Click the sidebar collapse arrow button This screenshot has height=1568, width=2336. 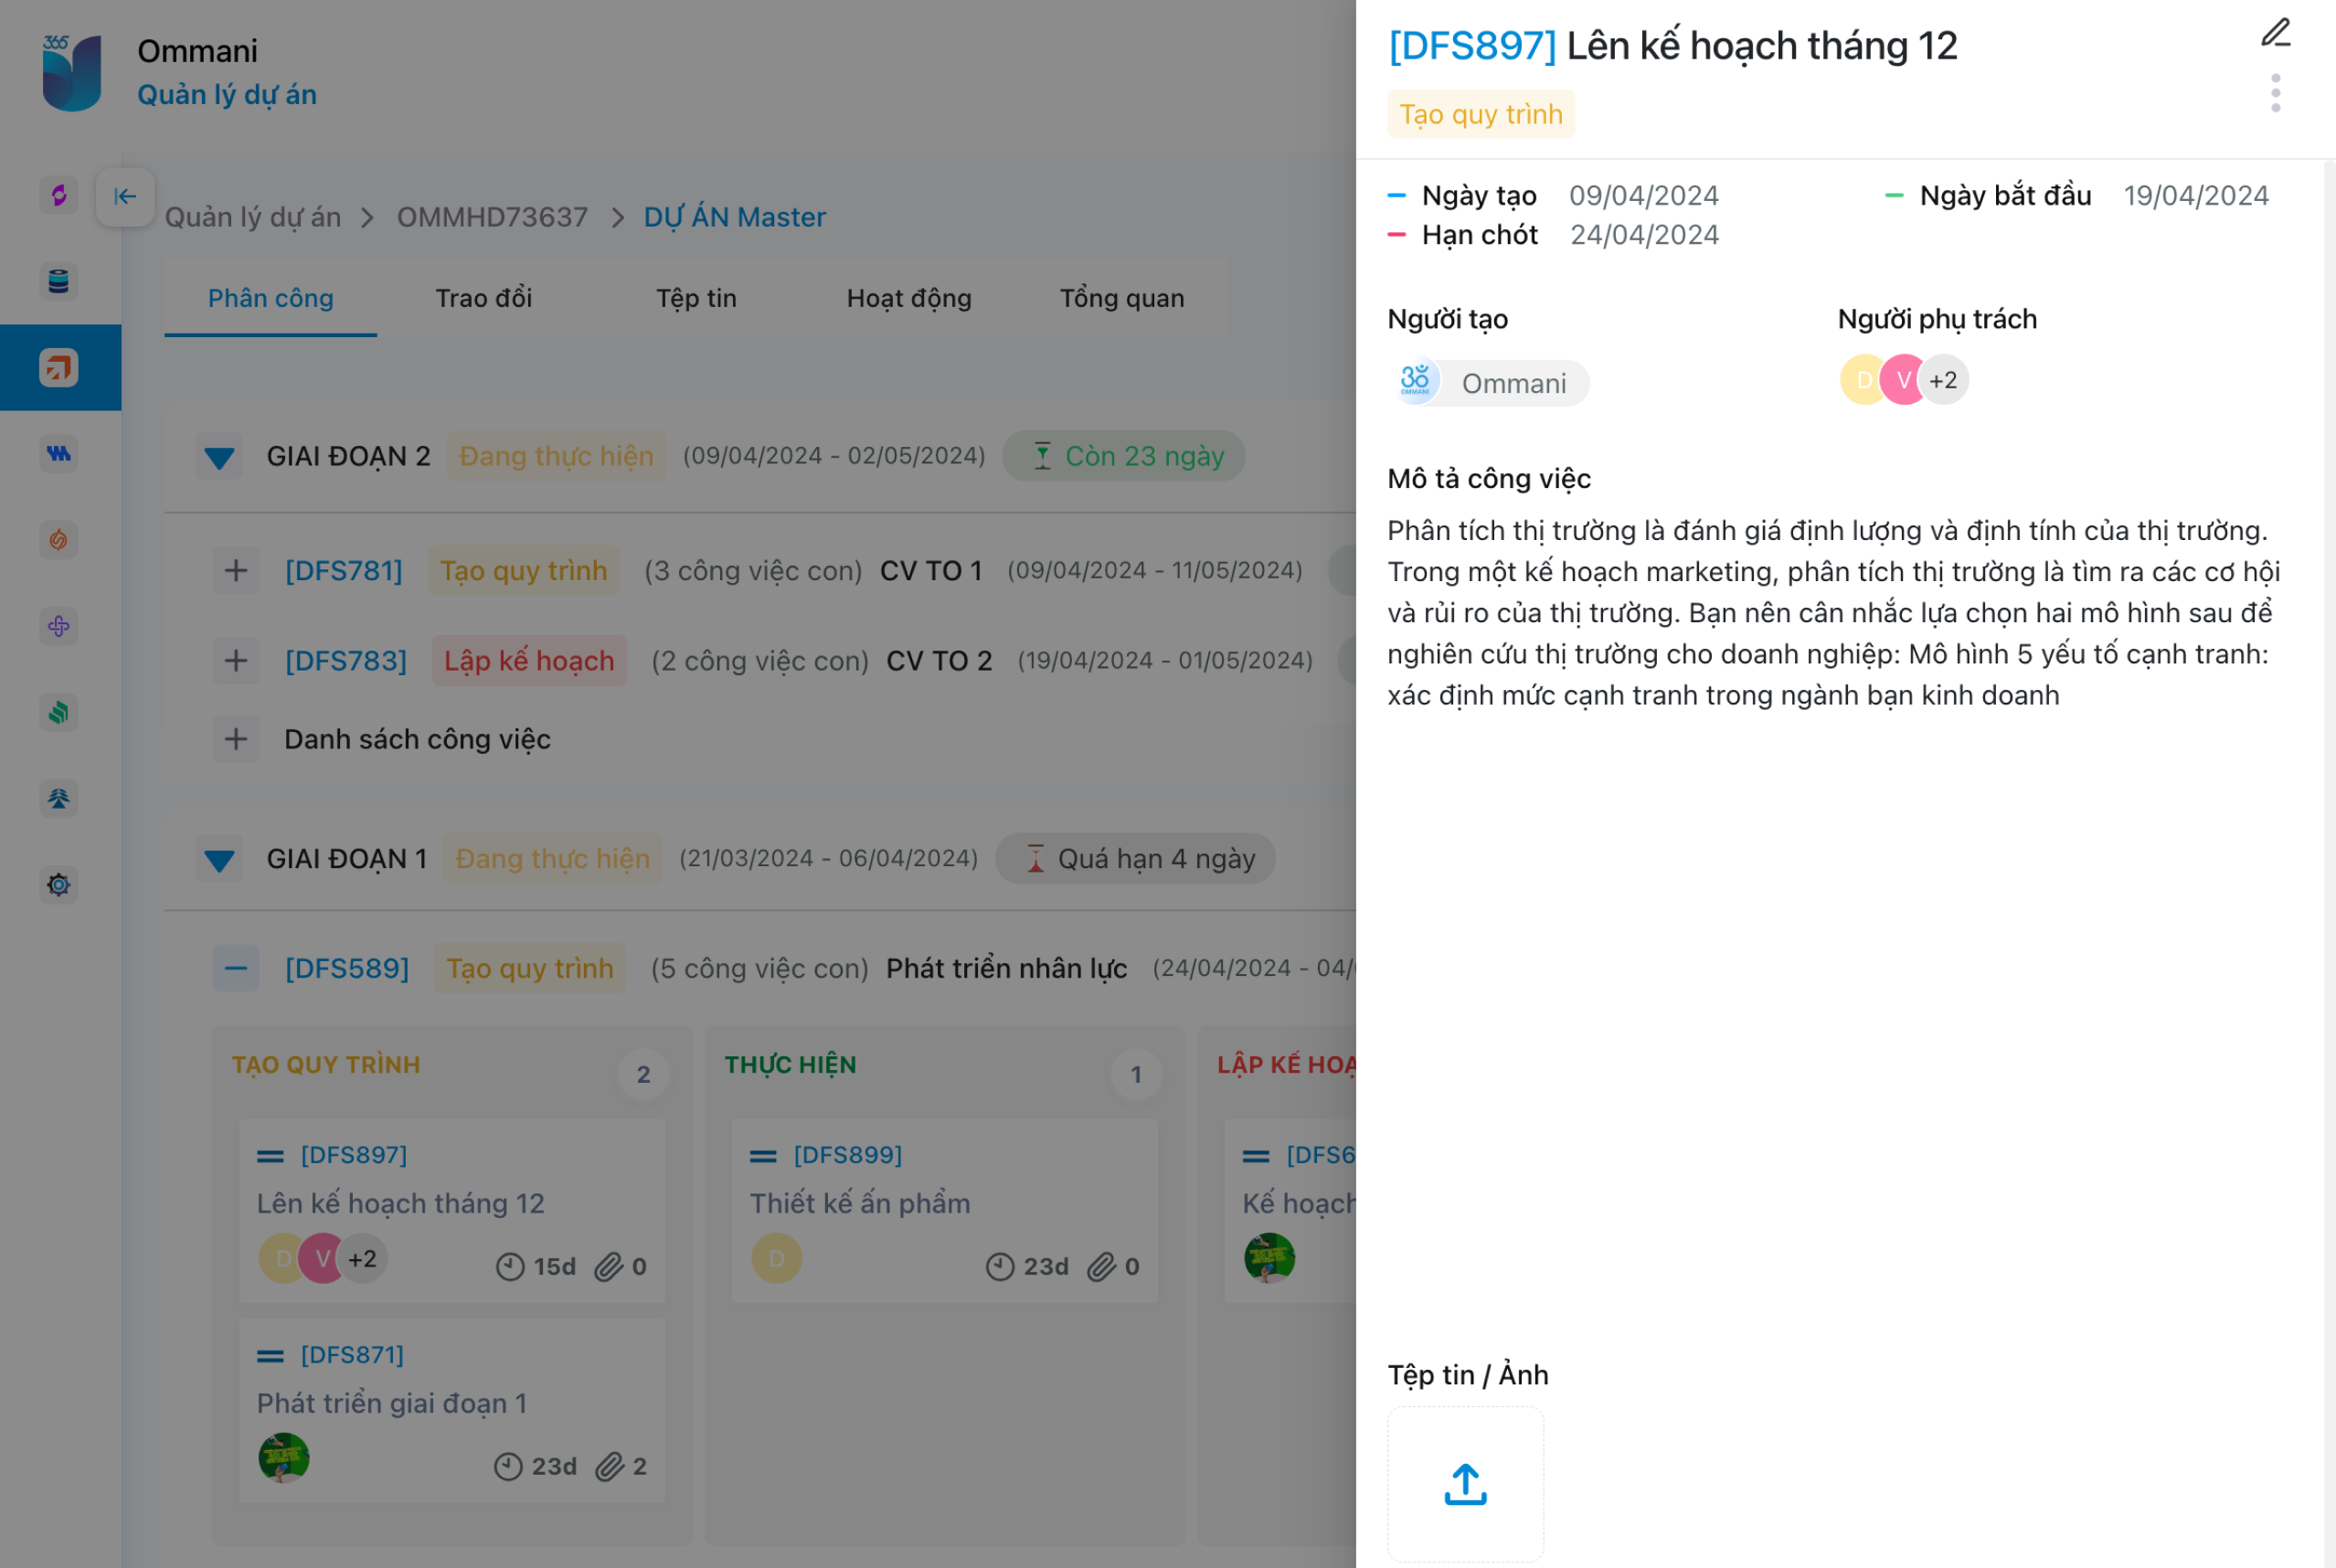pyautogui.click(x=125, y=196)
